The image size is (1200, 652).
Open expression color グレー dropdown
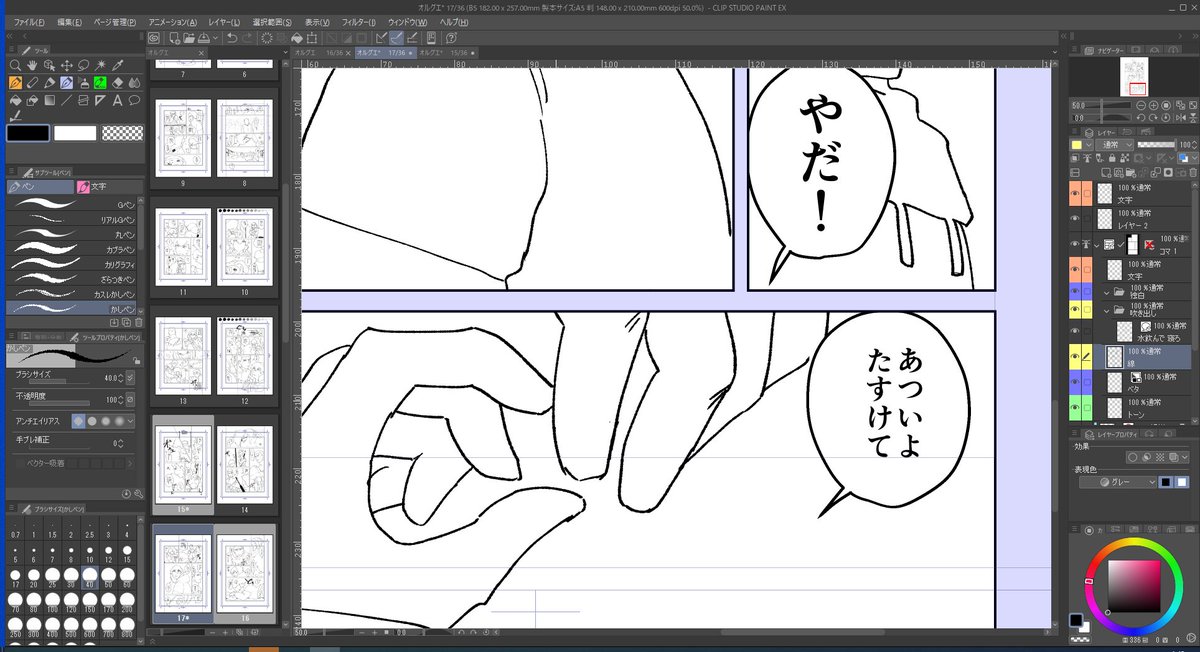tap(1115, 482)
